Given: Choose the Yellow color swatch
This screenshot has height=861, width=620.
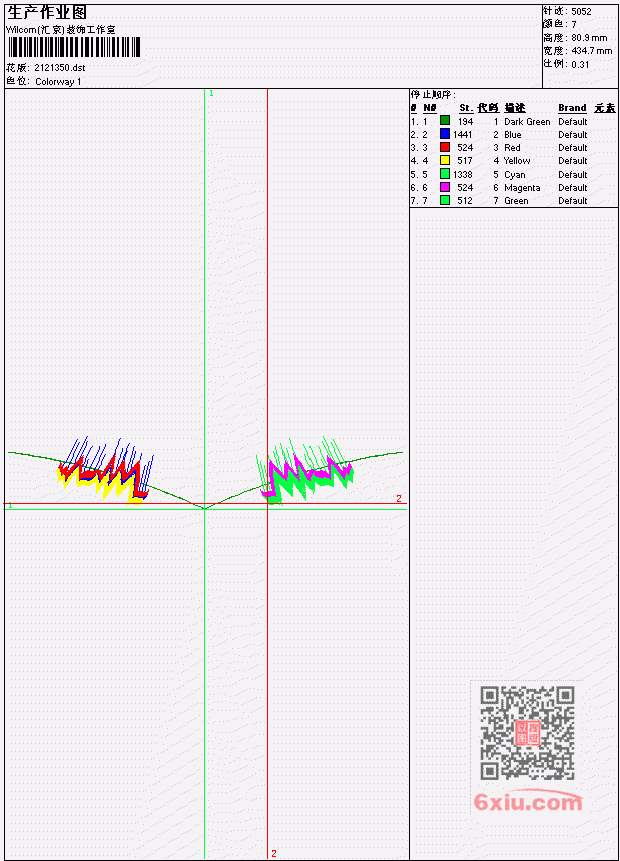Looking at the screenshot, I should (445, 160).
